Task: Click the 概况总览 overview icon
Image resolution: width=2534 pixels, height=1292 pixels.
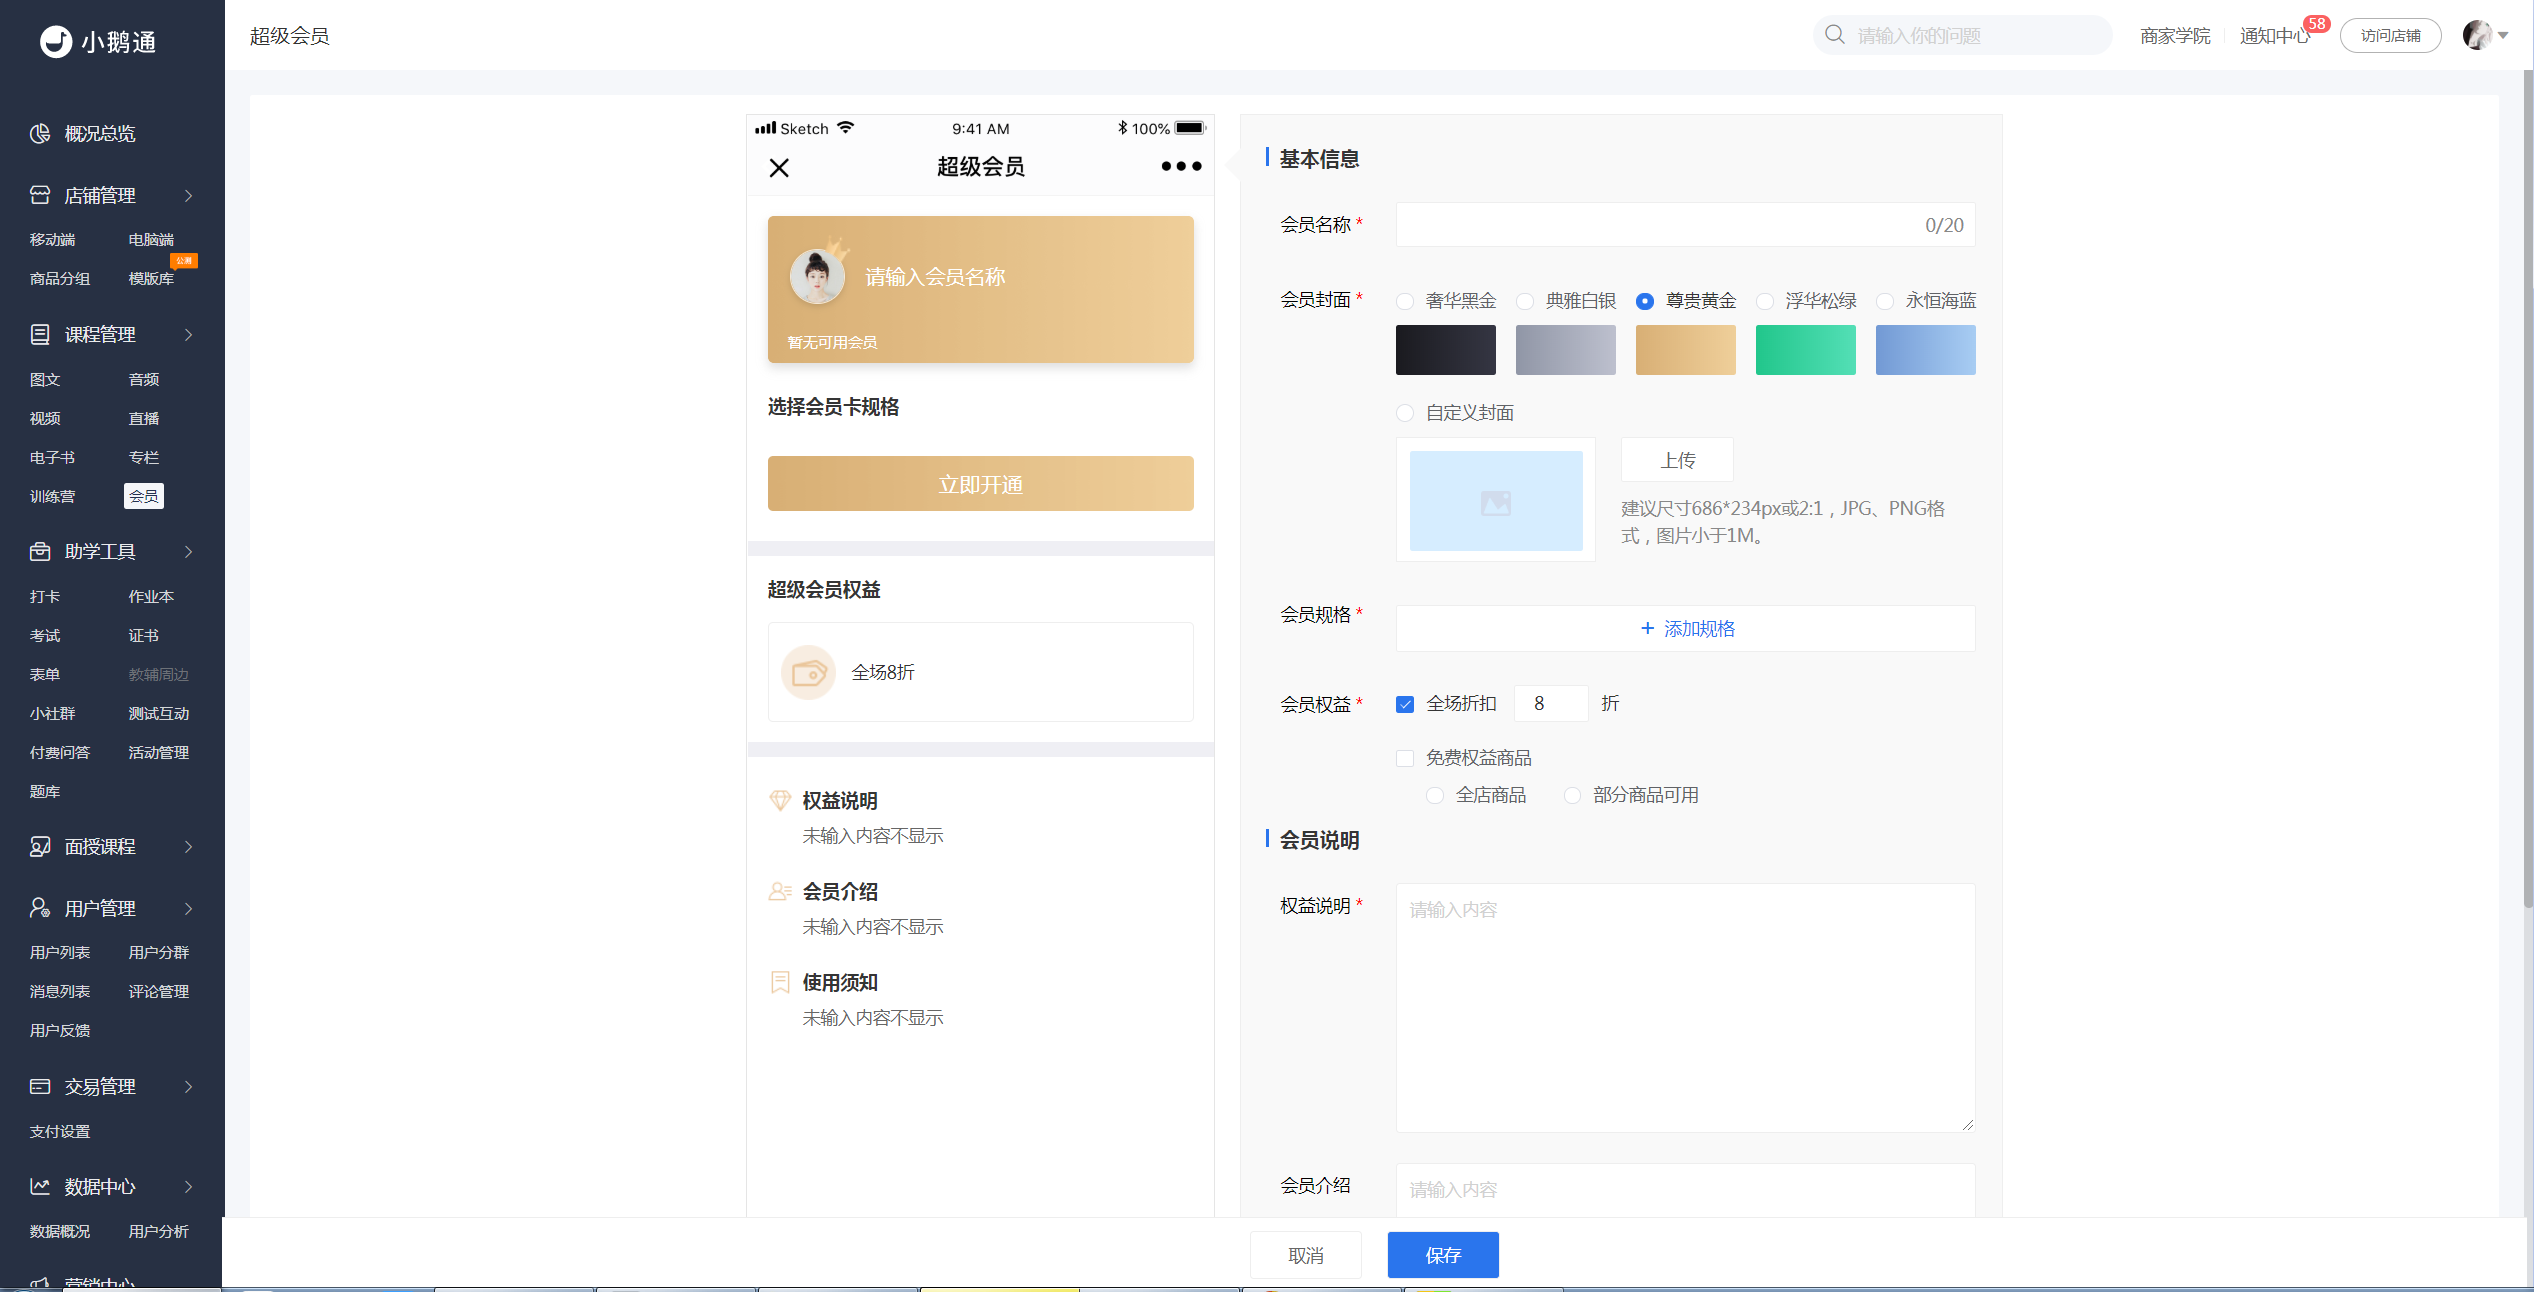Action: (x=40, y=134)
